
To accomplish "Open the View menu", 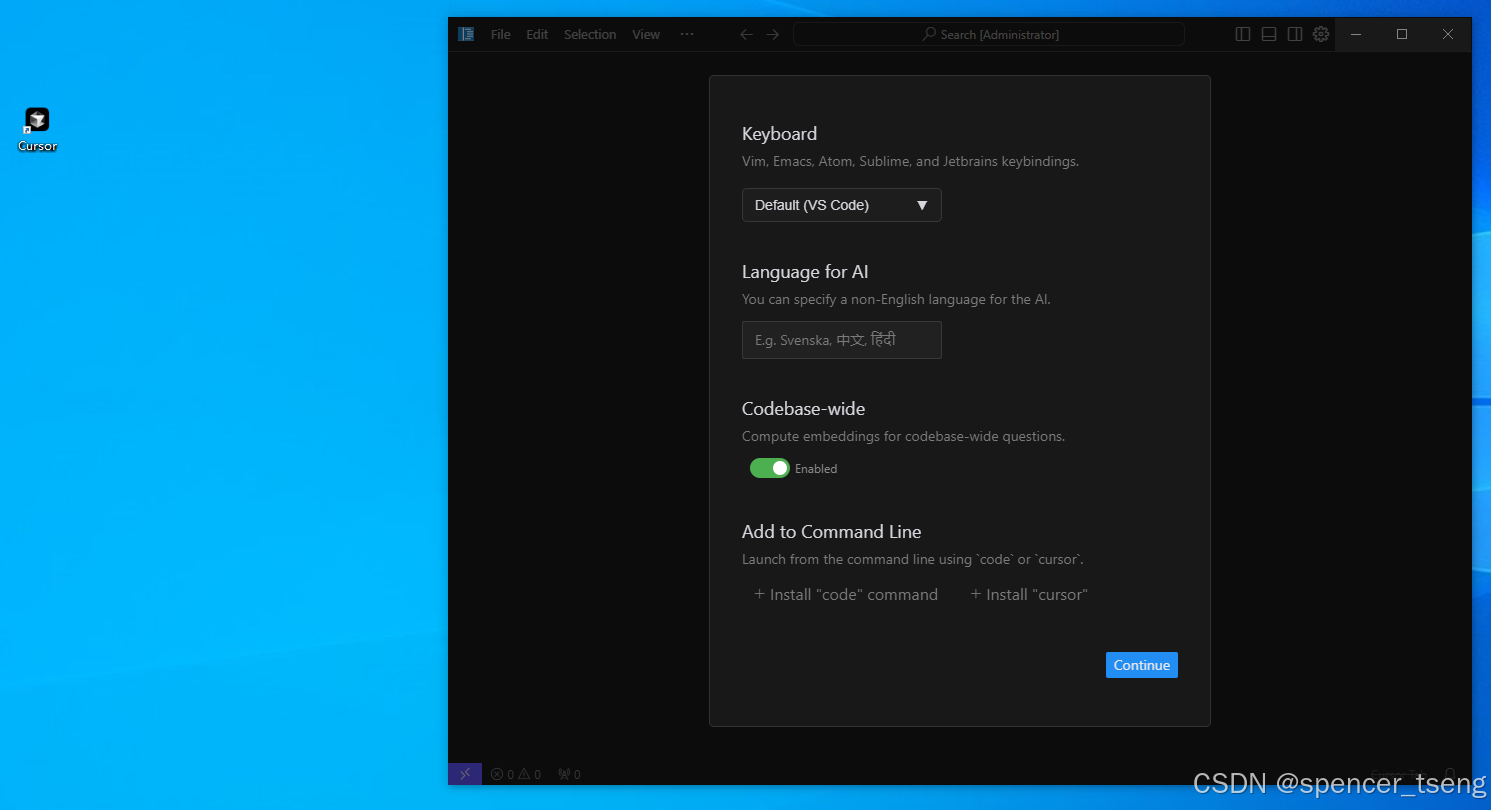I will 646,34.
